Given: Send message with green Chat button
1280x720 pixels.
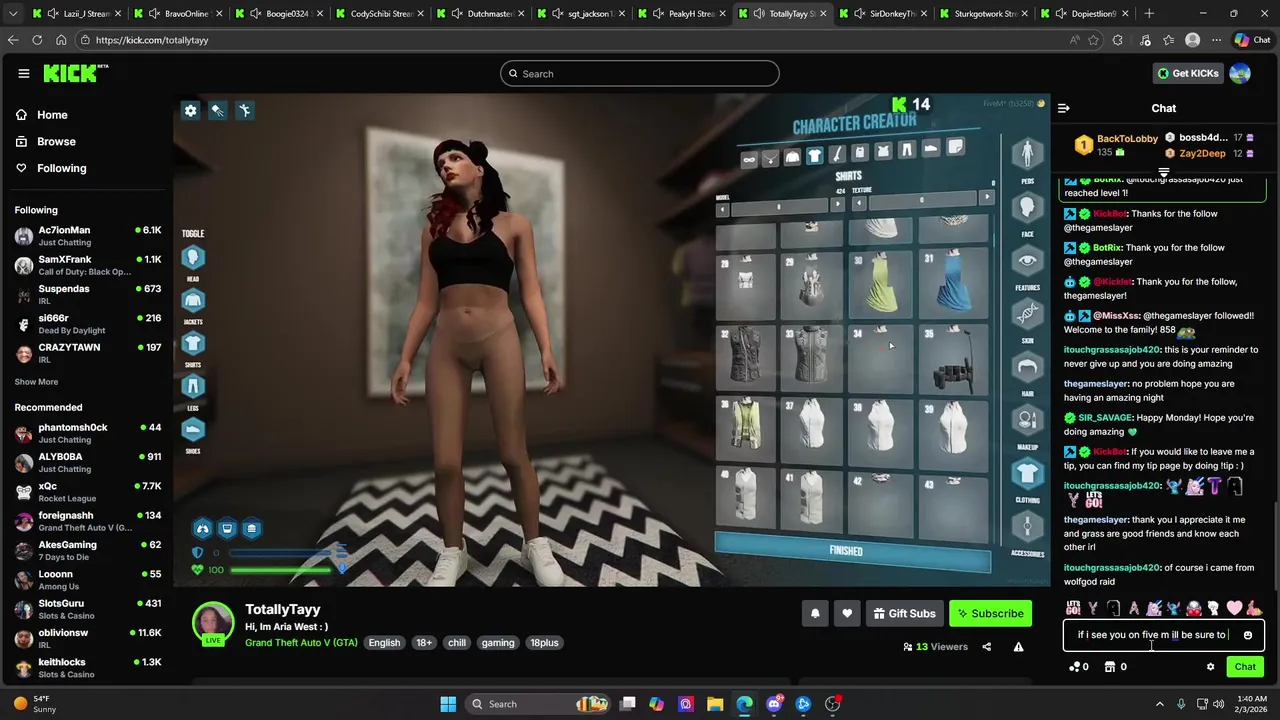Looking at the screenshot, I should 1245,667.
